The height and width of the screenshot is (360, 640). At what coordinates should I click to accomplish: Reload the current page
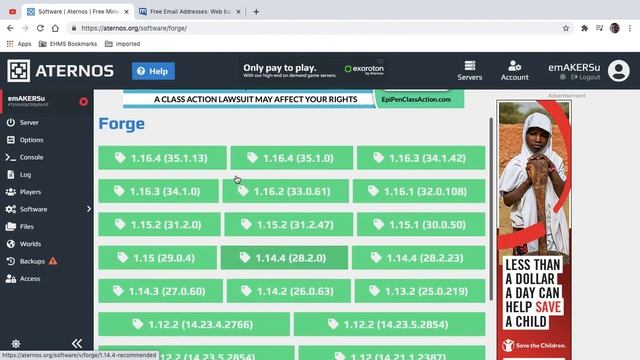click(x=40, y=28)
